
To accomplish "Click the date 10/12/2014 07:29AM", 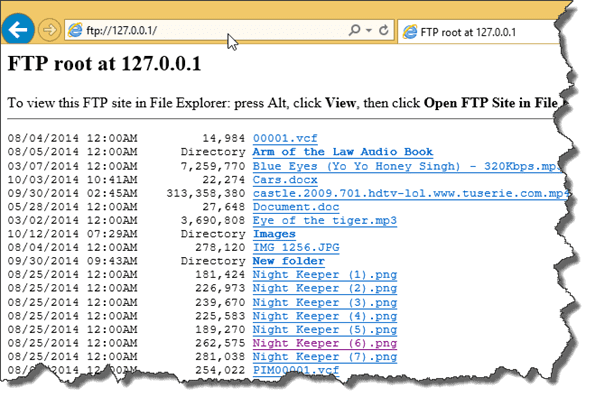I will [x=72, y=234].
